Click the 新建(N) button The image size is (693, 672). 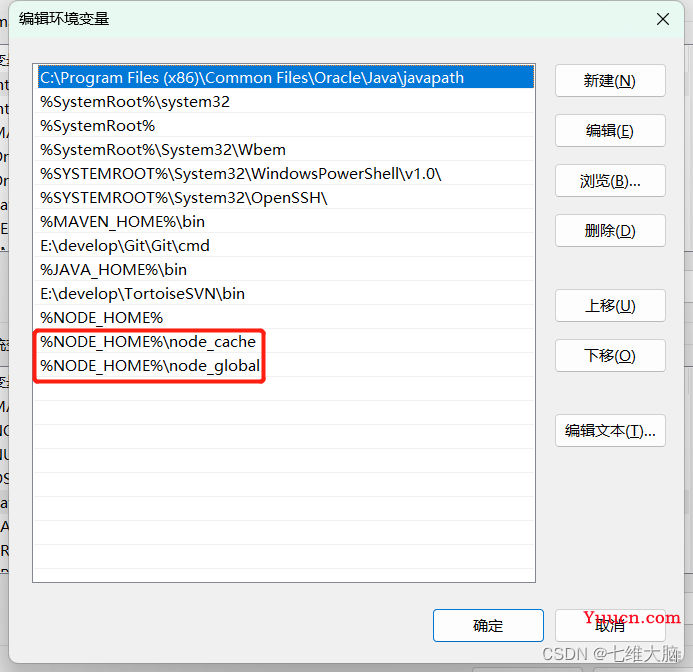(x=610, y=80)
